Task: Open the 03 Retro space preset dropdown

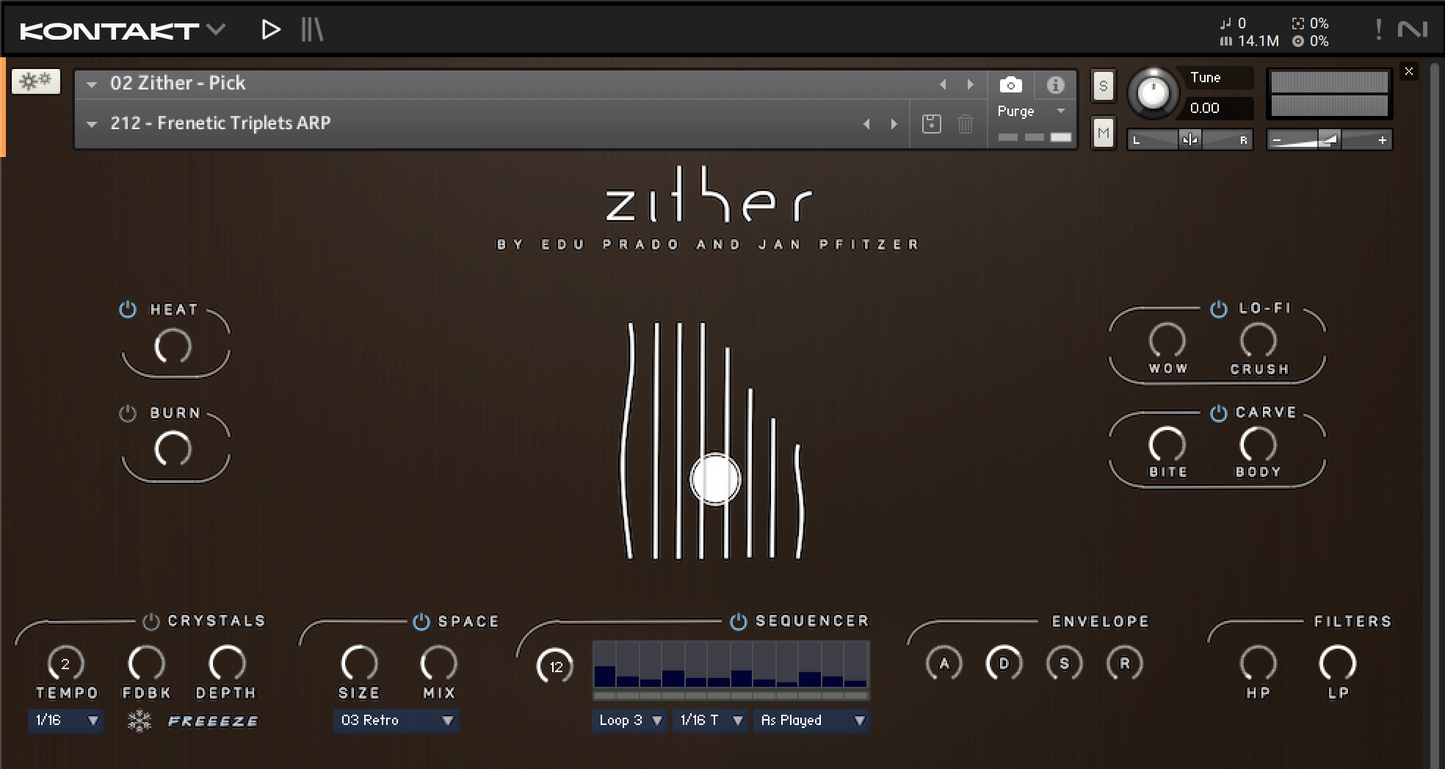Action: [395, 720]
